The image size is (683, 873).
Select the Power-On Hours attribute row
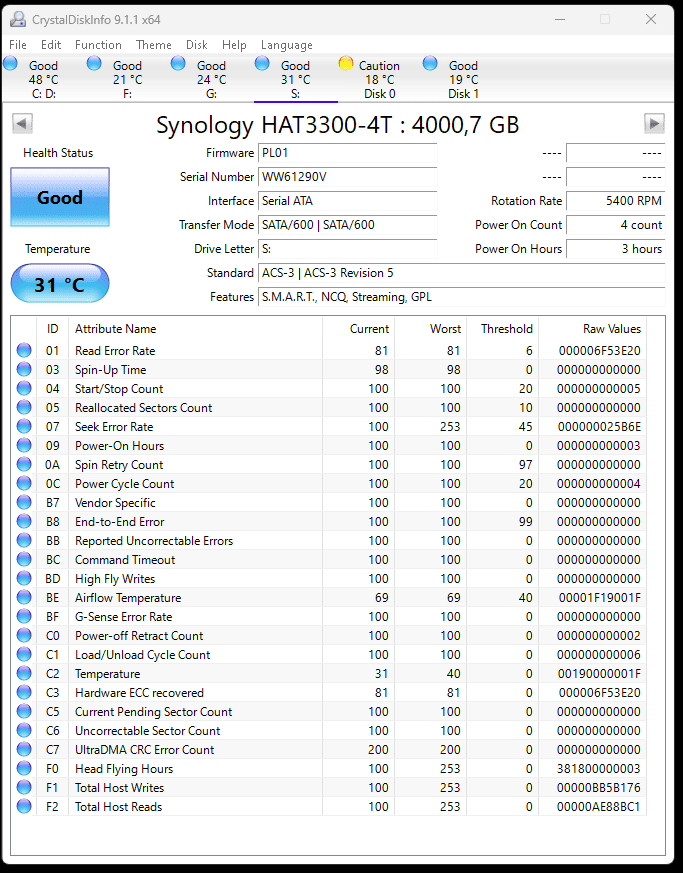click(120, 446)
